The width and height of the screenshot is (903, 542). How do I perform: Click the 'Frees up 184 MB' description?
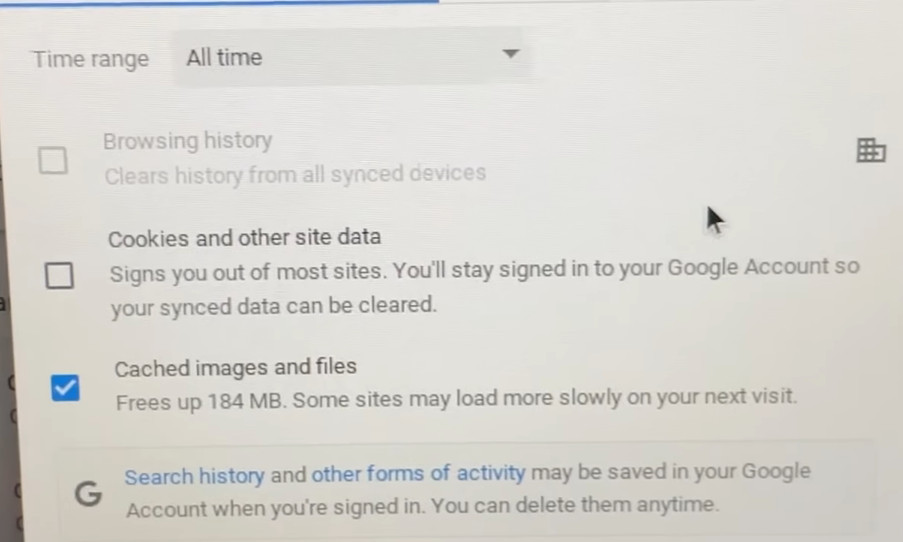(457, 399)
